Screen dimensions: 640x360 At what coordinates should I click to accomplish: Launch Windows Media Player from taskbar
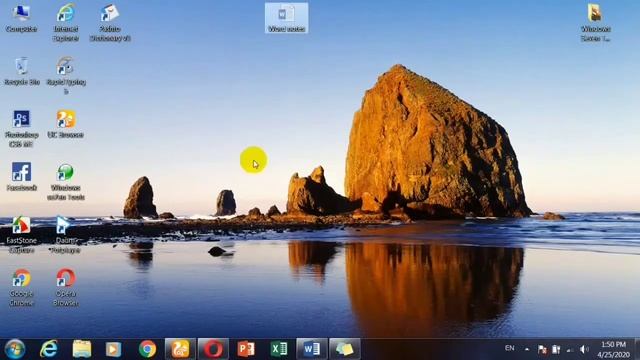click(113, 349)
